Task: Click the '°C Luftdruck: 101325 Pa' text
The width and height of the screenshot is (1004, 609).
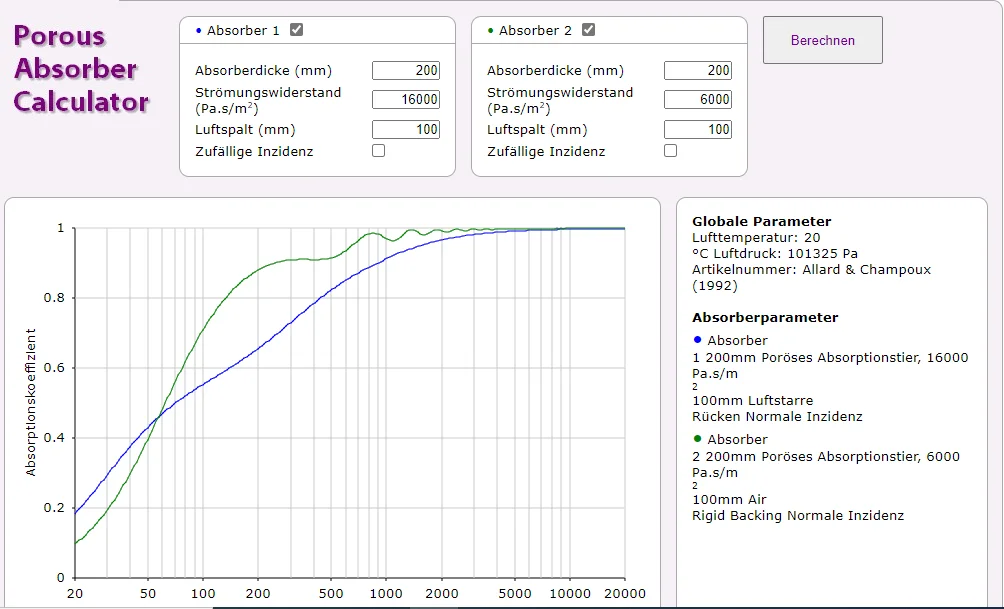Action: 775,254
